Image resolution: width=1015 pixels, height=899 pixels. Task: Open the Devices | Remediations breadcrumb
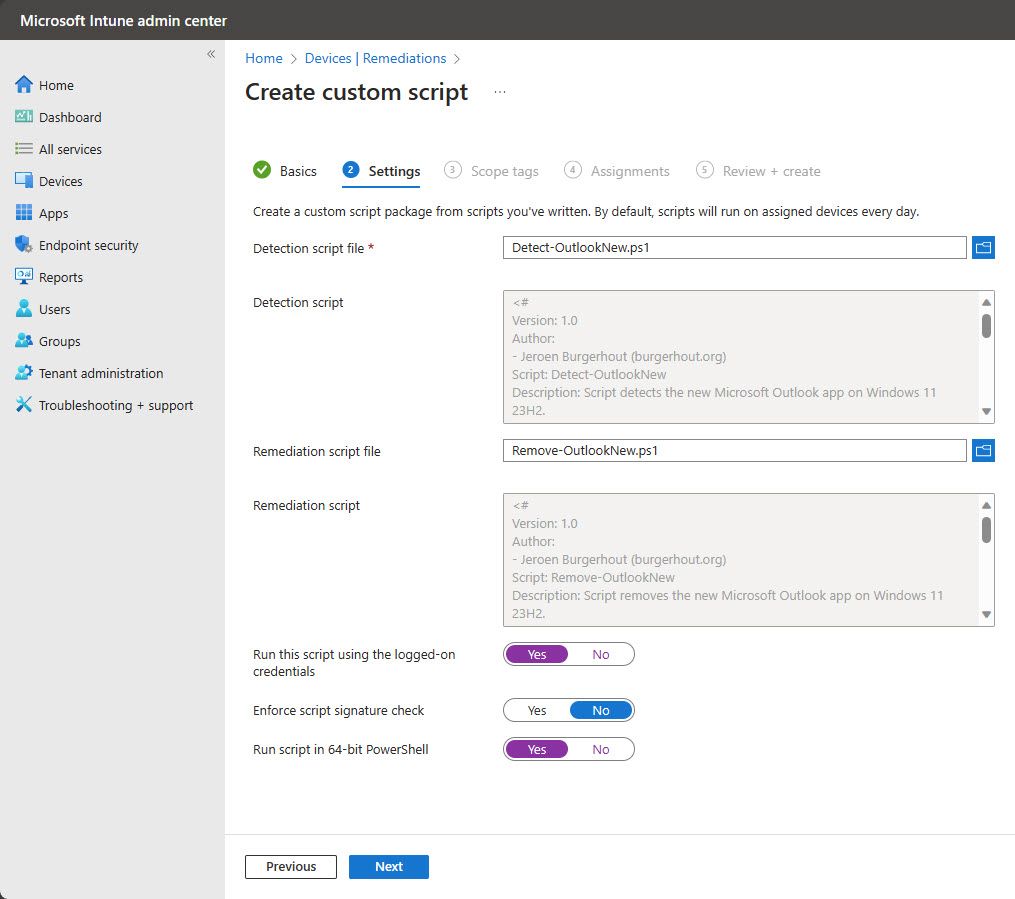(375, 58)
